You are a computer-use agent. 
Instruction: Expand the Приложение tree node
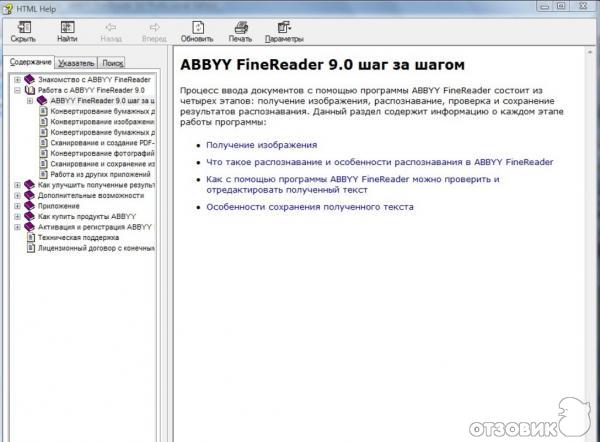coord(17,205)
